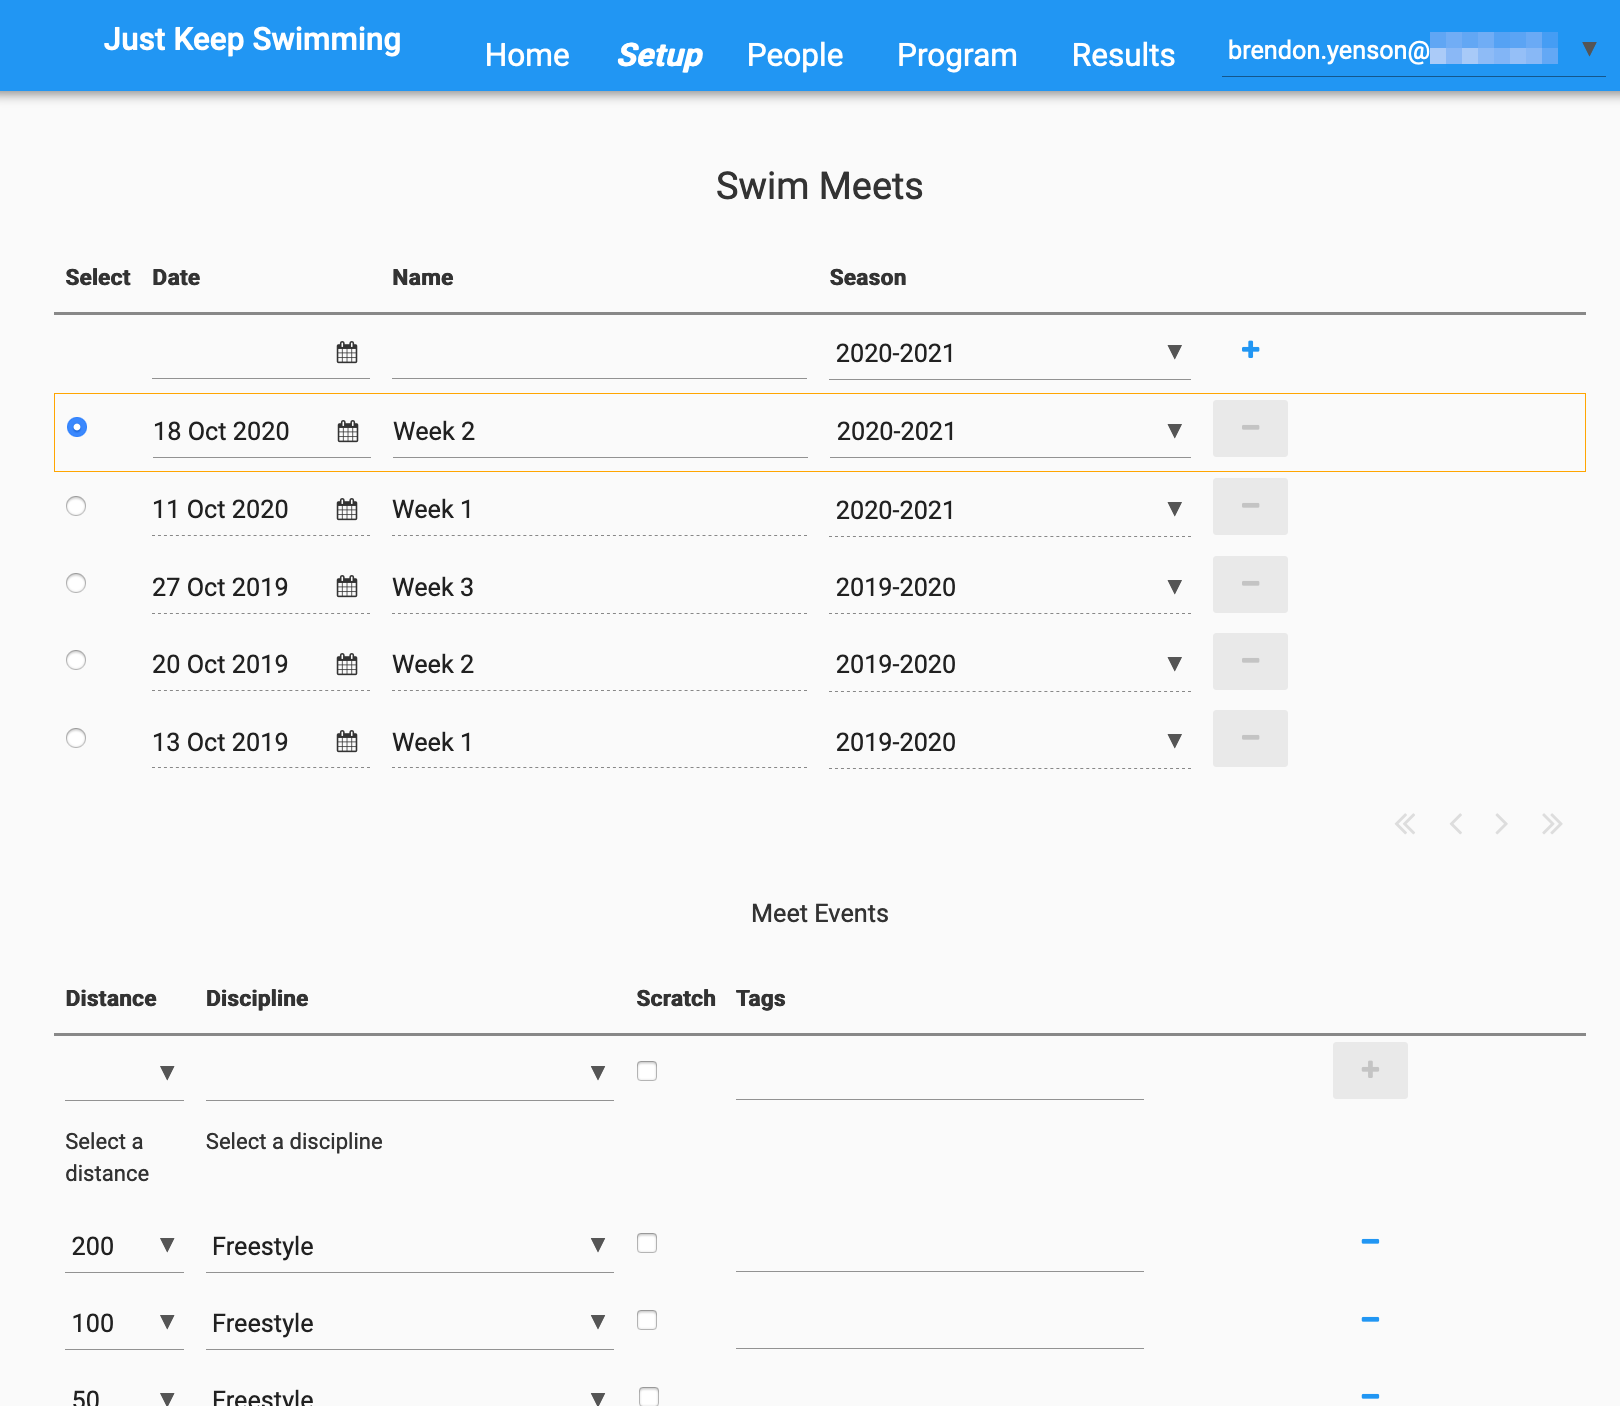Screen dimensions: 1620x1406
Task: Select the 11 Oct 2020 Week 1 meet
Action: tap(76, 506)
